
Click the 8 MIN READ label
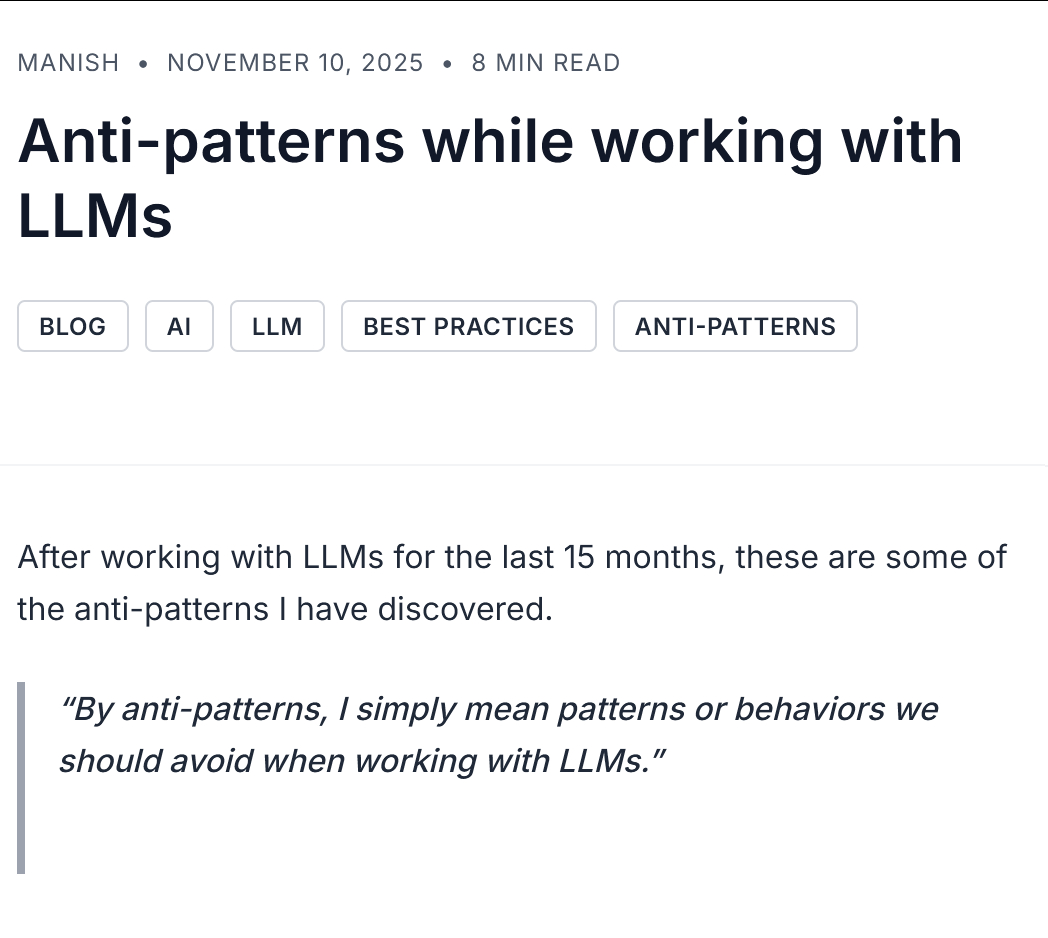click(x=546, y=62)
